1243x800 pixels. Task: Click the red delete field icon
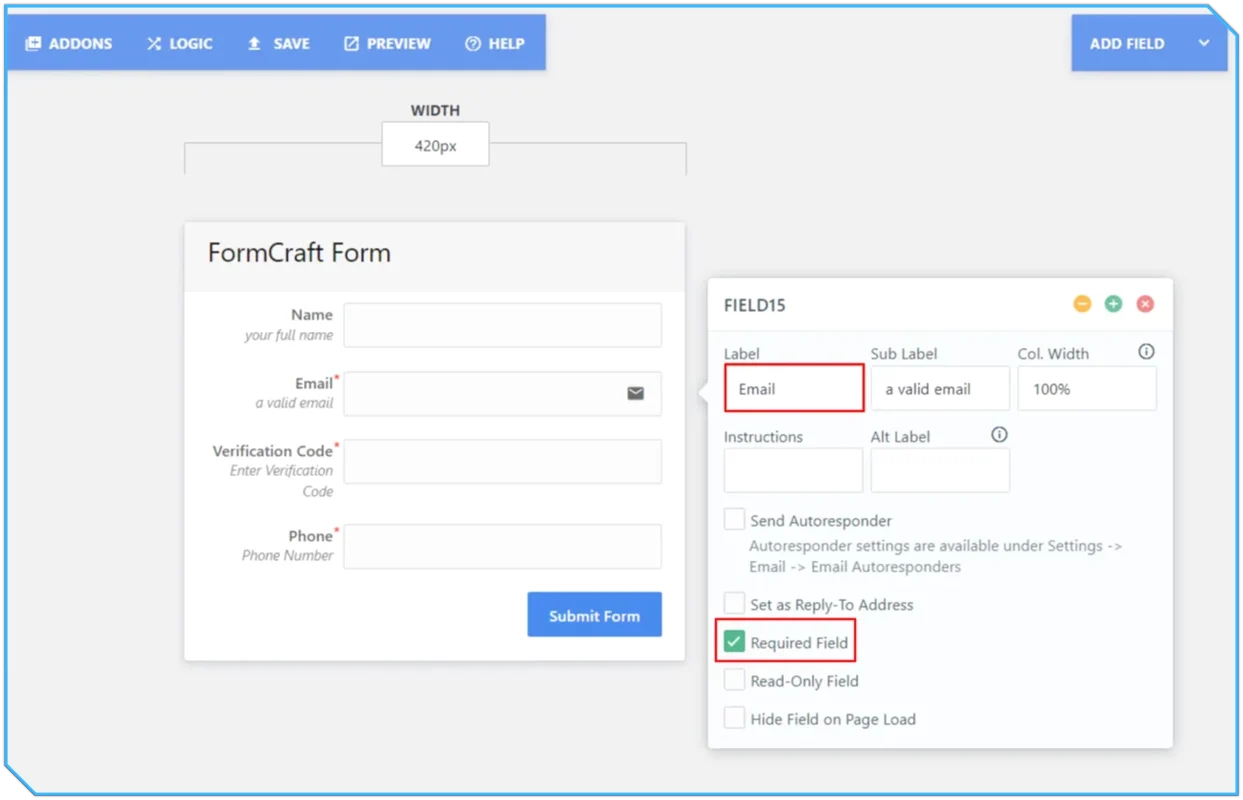[x=1145, y=304]
